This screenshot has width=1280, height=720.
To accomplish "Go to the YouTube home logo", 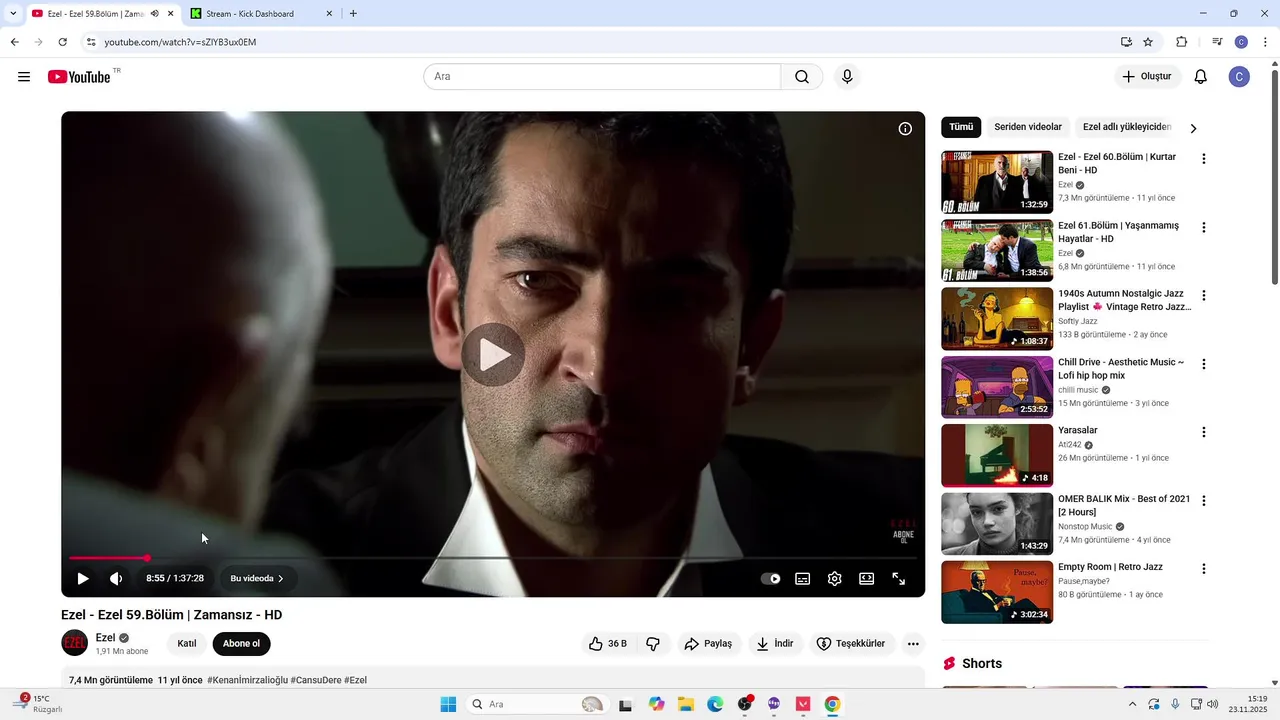I will 79,77.
